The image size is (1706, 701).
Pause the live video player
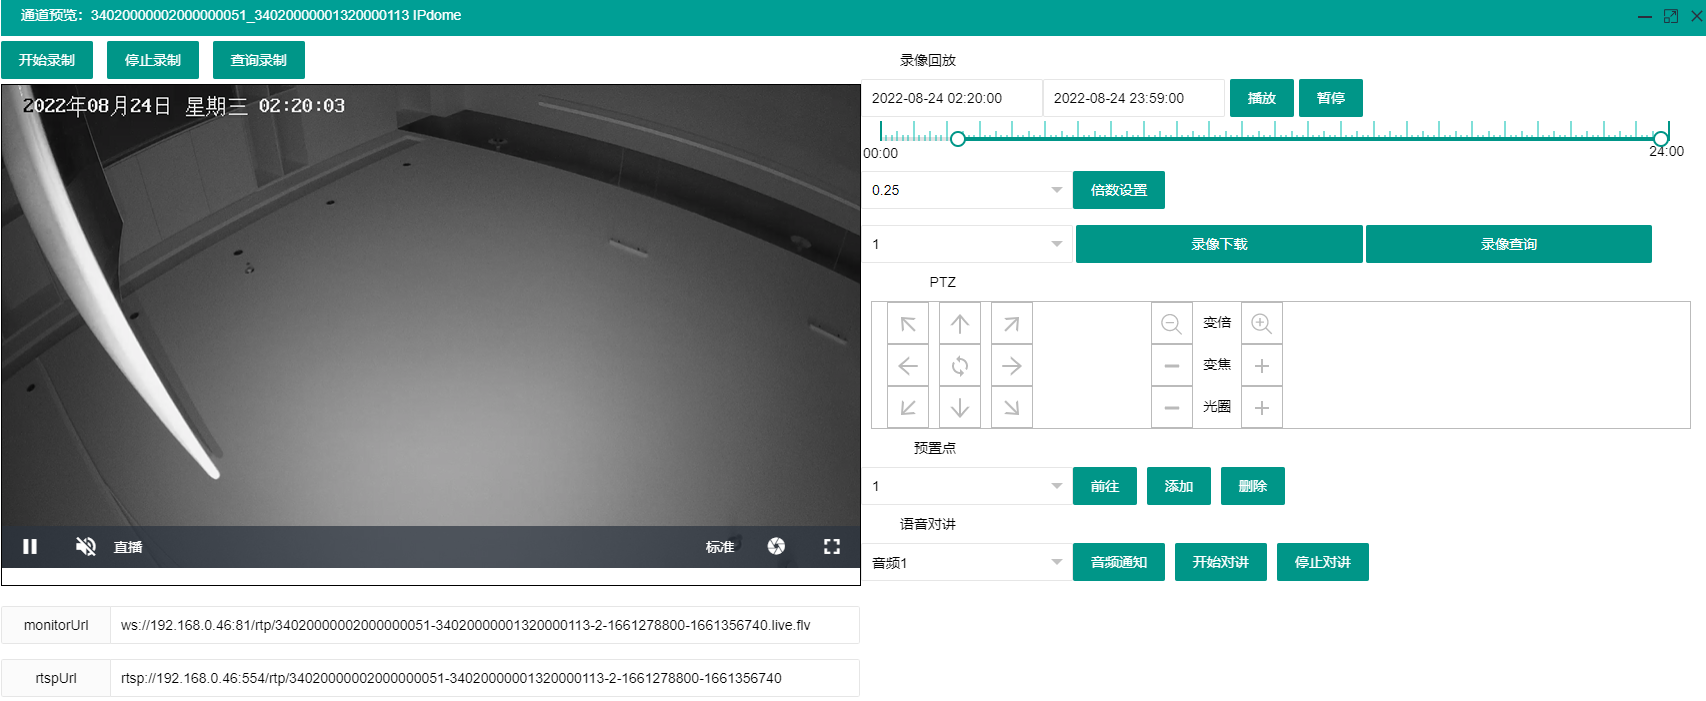pos(30,546)
